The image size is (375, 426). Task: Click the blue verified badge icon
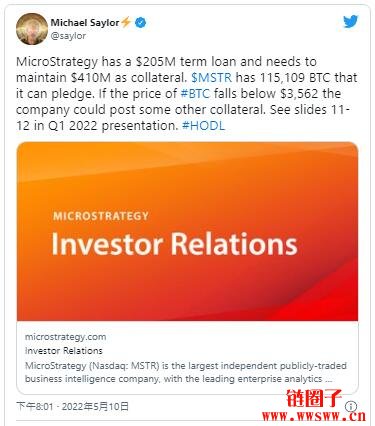point(141,23)
